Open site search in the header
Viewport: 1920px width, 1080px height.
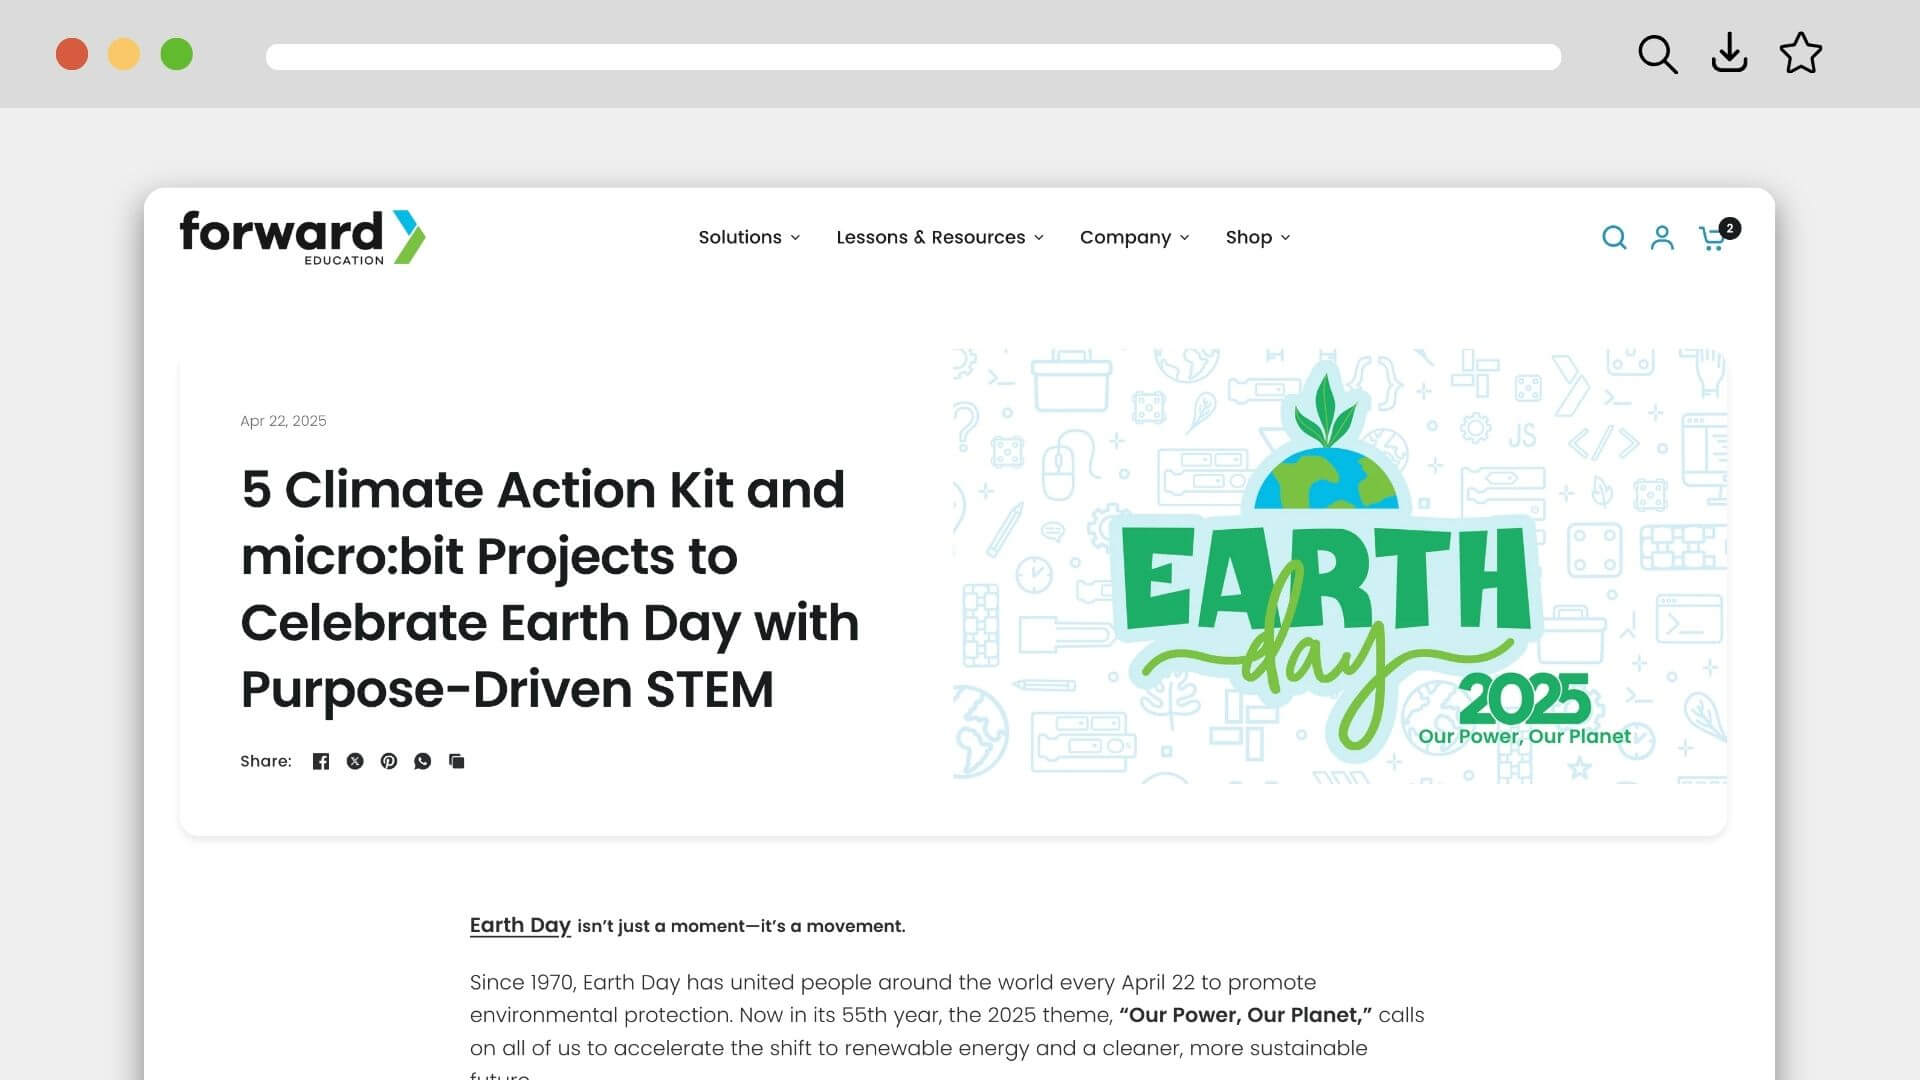[x=1614, y=237]
